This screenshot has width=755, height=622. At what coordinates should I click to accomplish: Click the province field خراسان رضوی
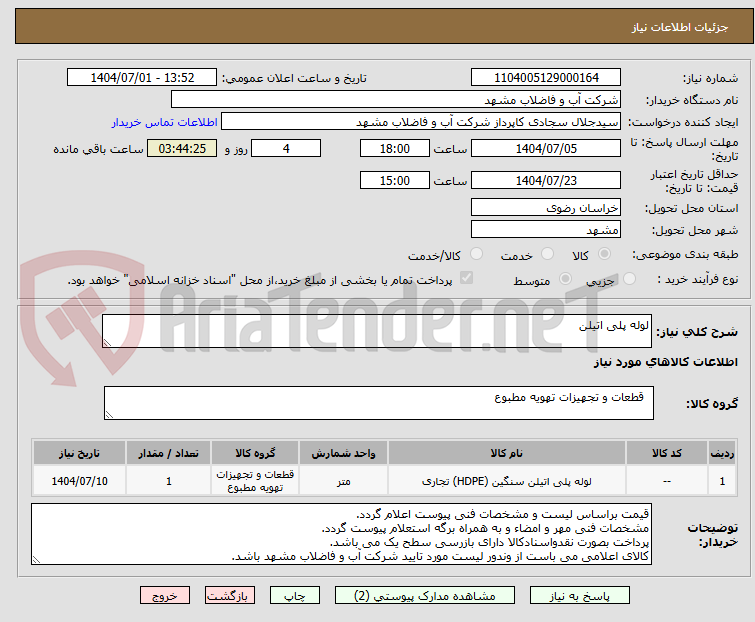546,207
